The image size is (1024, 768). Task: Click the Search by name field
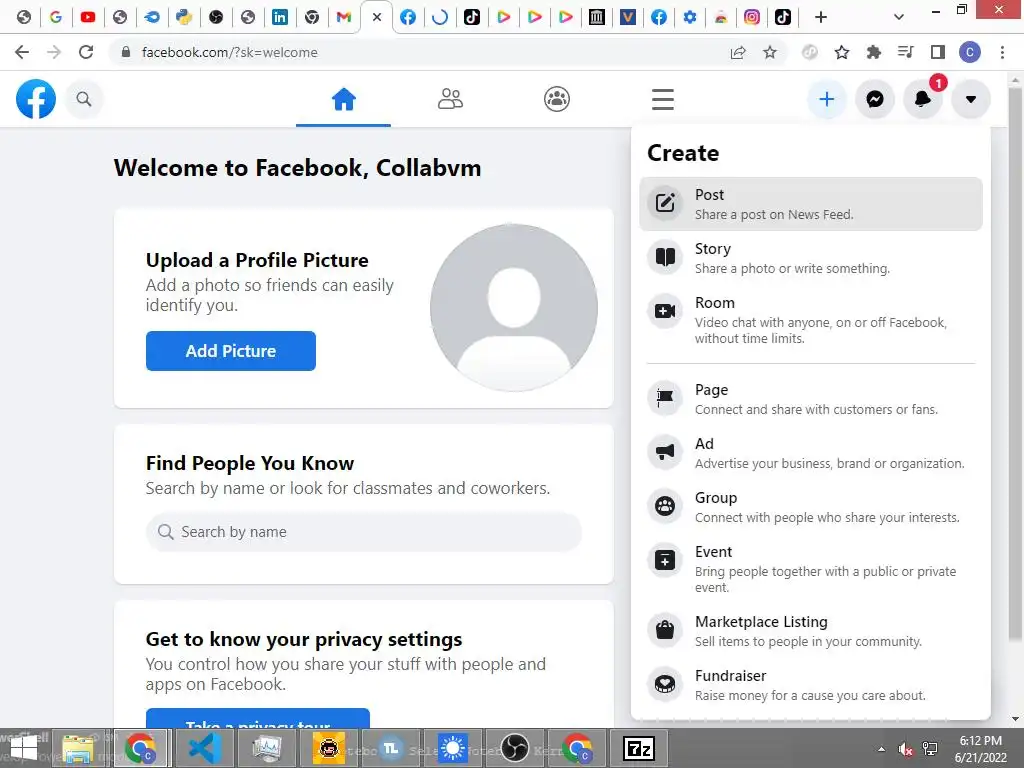click(363, 532)
